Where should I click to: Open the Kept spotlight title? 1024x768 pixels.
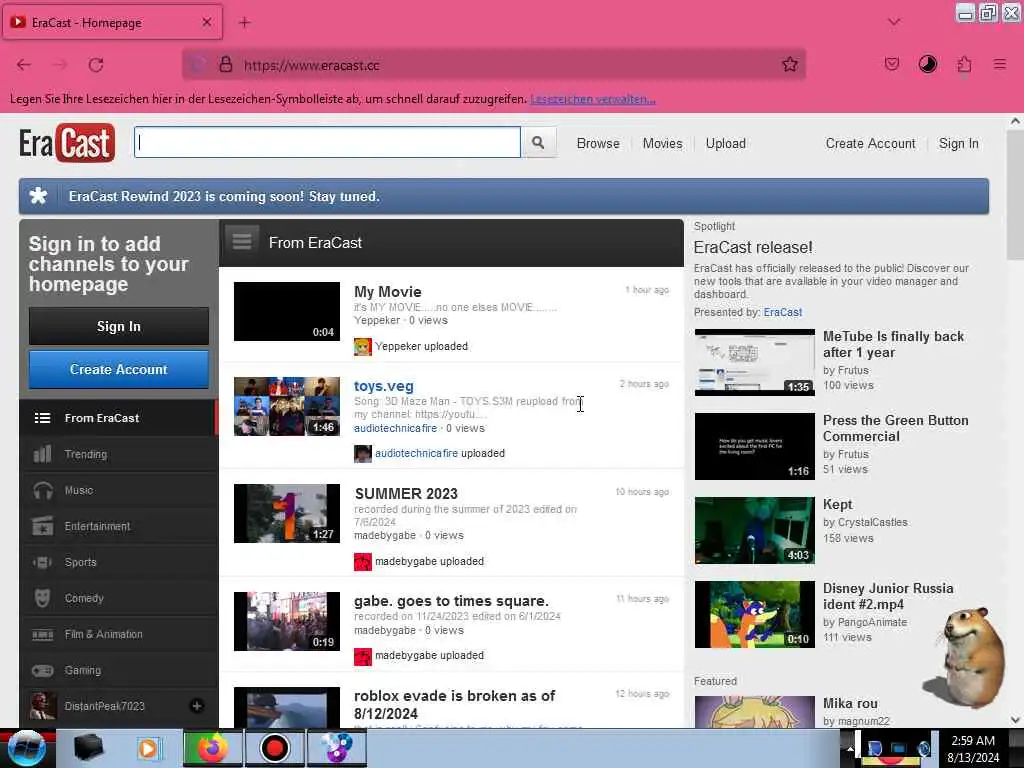pyautogui.click(x=837, y=504)
